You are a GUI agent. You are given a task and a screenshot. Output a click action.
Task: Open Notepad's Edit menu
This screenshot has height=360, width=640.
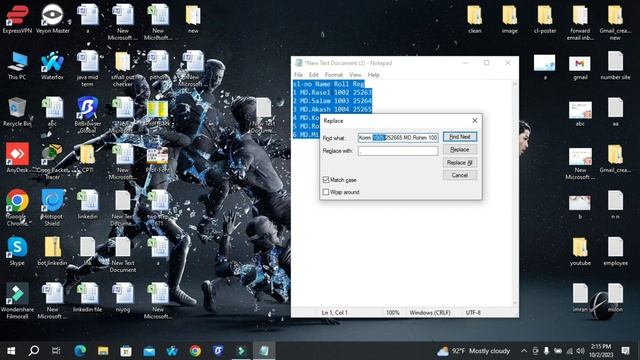(313, 75)
